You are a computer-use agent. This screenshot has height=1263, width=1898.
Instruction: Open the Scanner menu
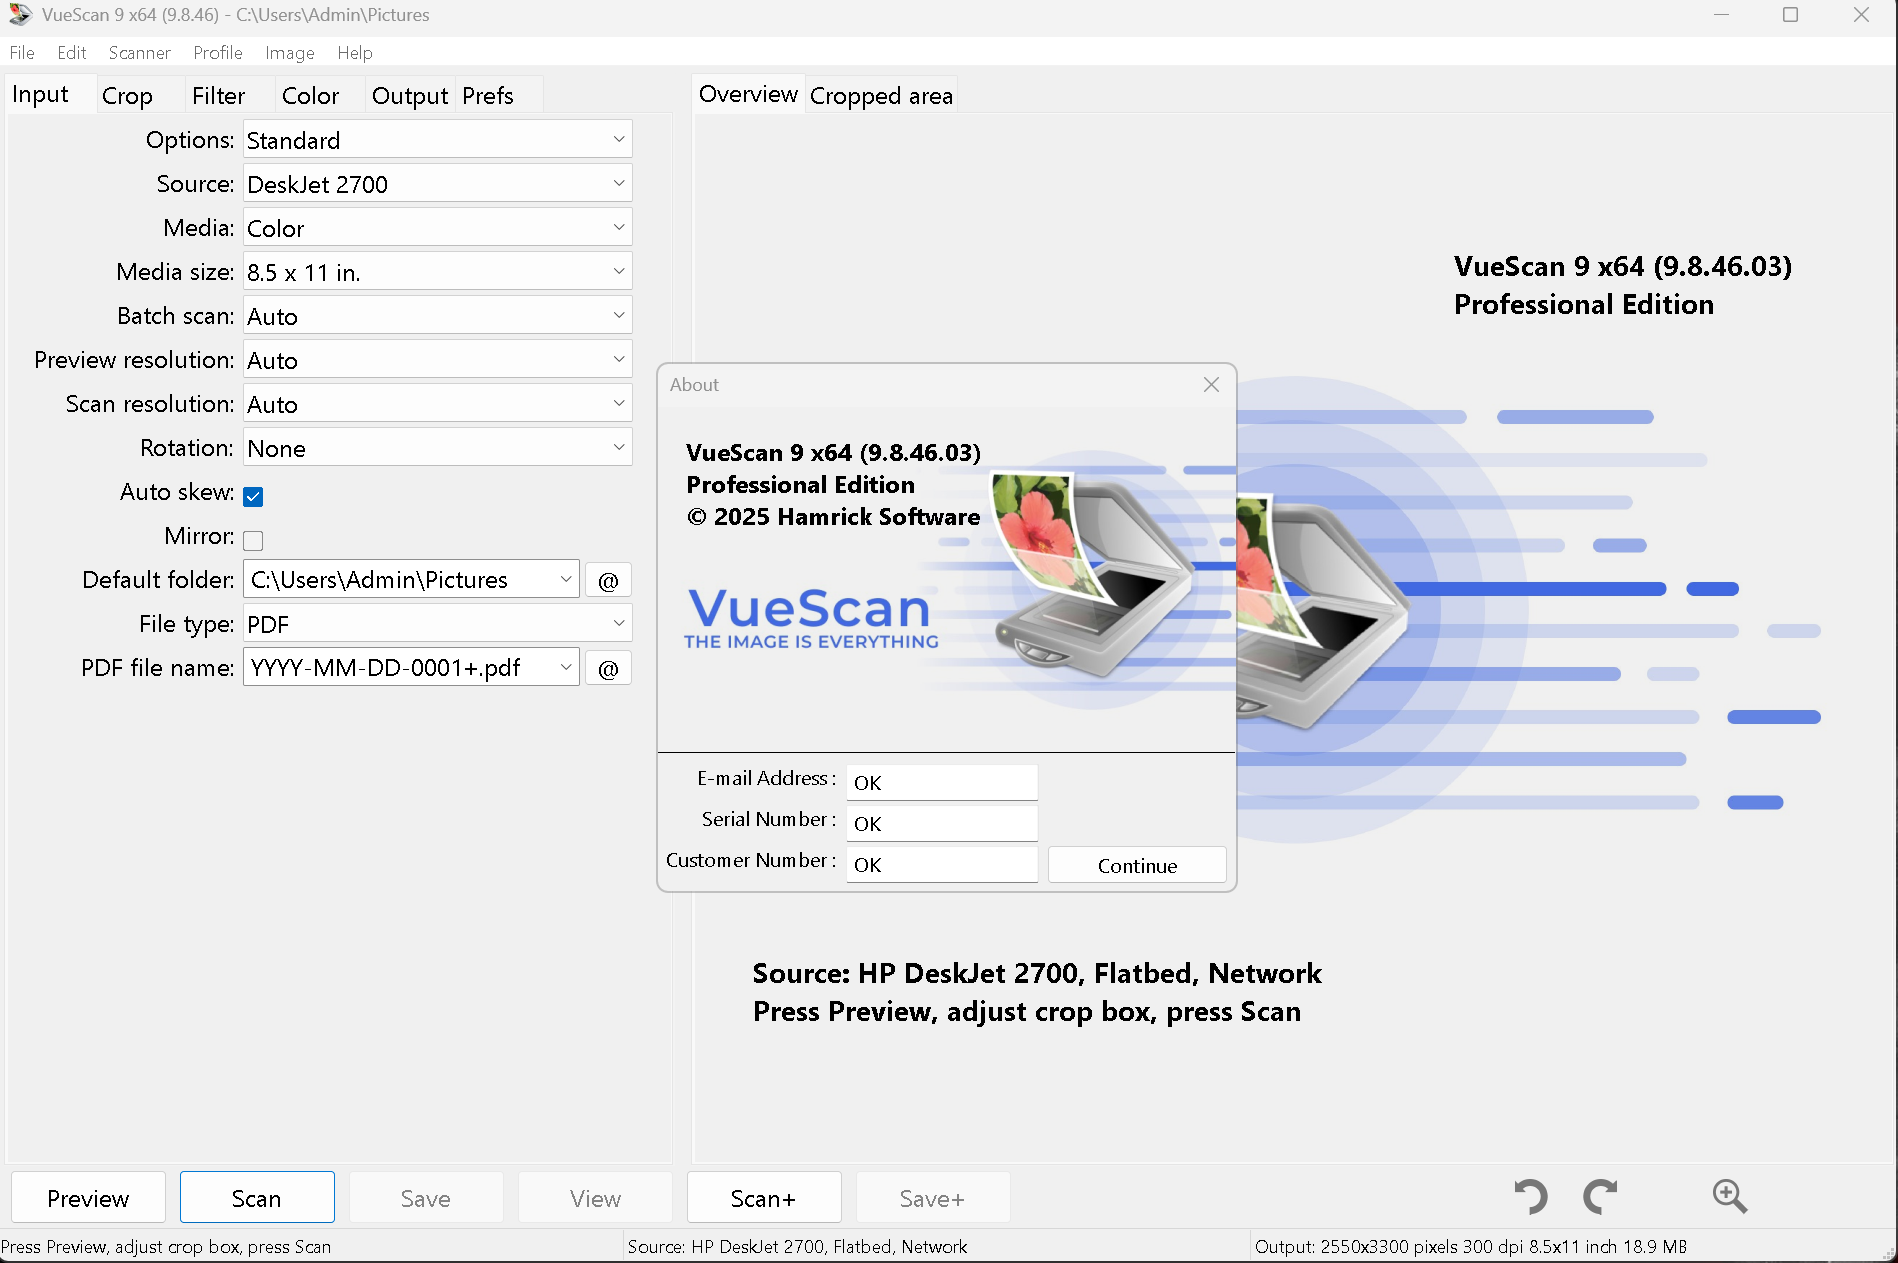click(x=139, y=53)
